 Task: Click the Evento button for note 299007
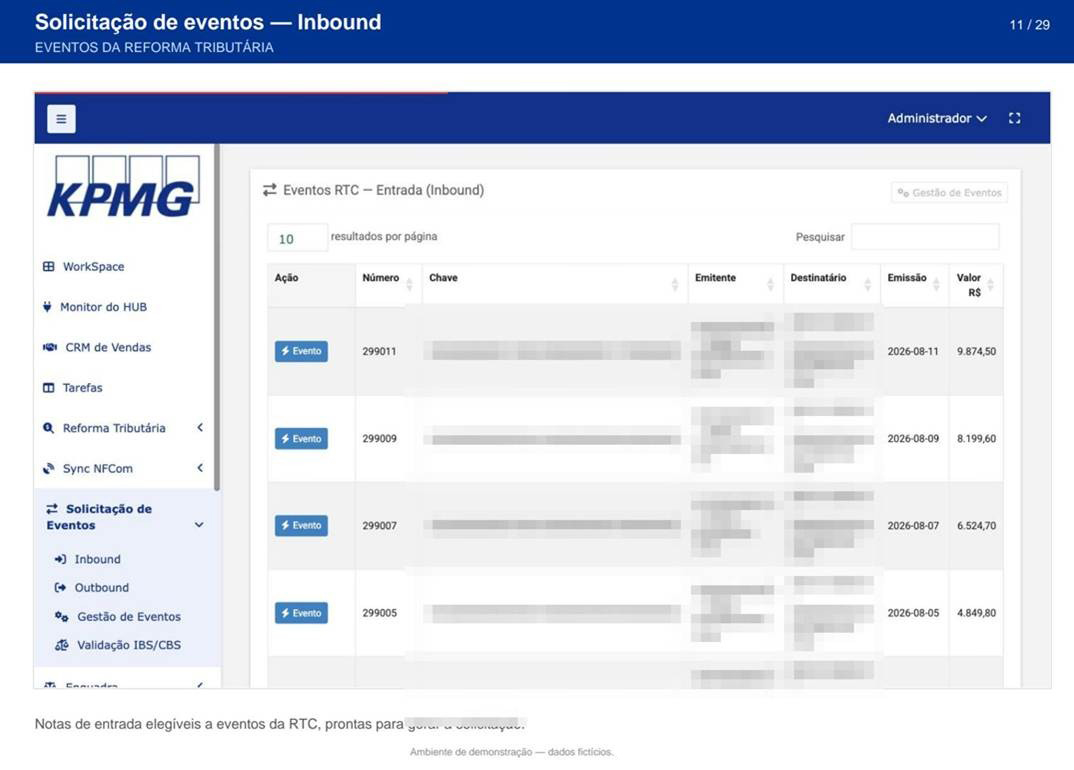(301, 525)
